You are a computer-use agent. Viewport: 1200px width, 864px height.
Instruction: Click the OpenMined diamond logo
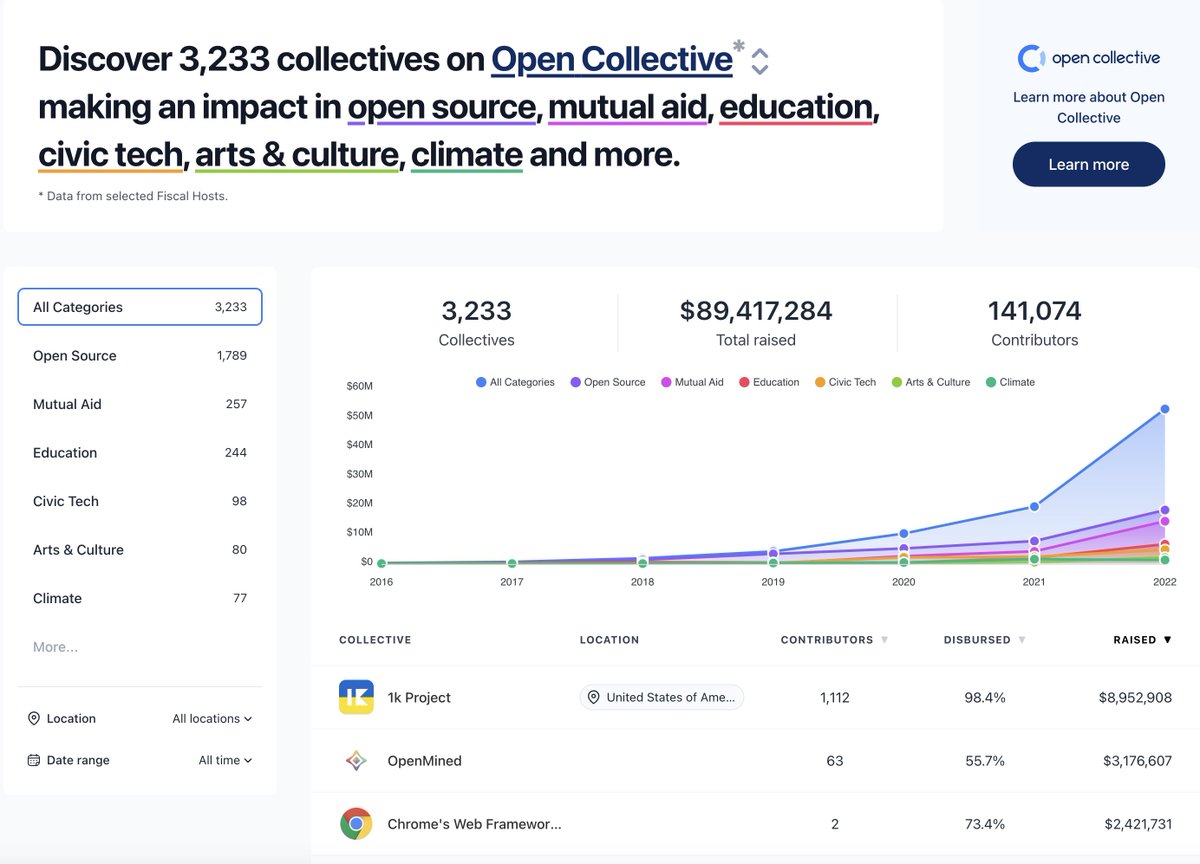pos(355,760)
